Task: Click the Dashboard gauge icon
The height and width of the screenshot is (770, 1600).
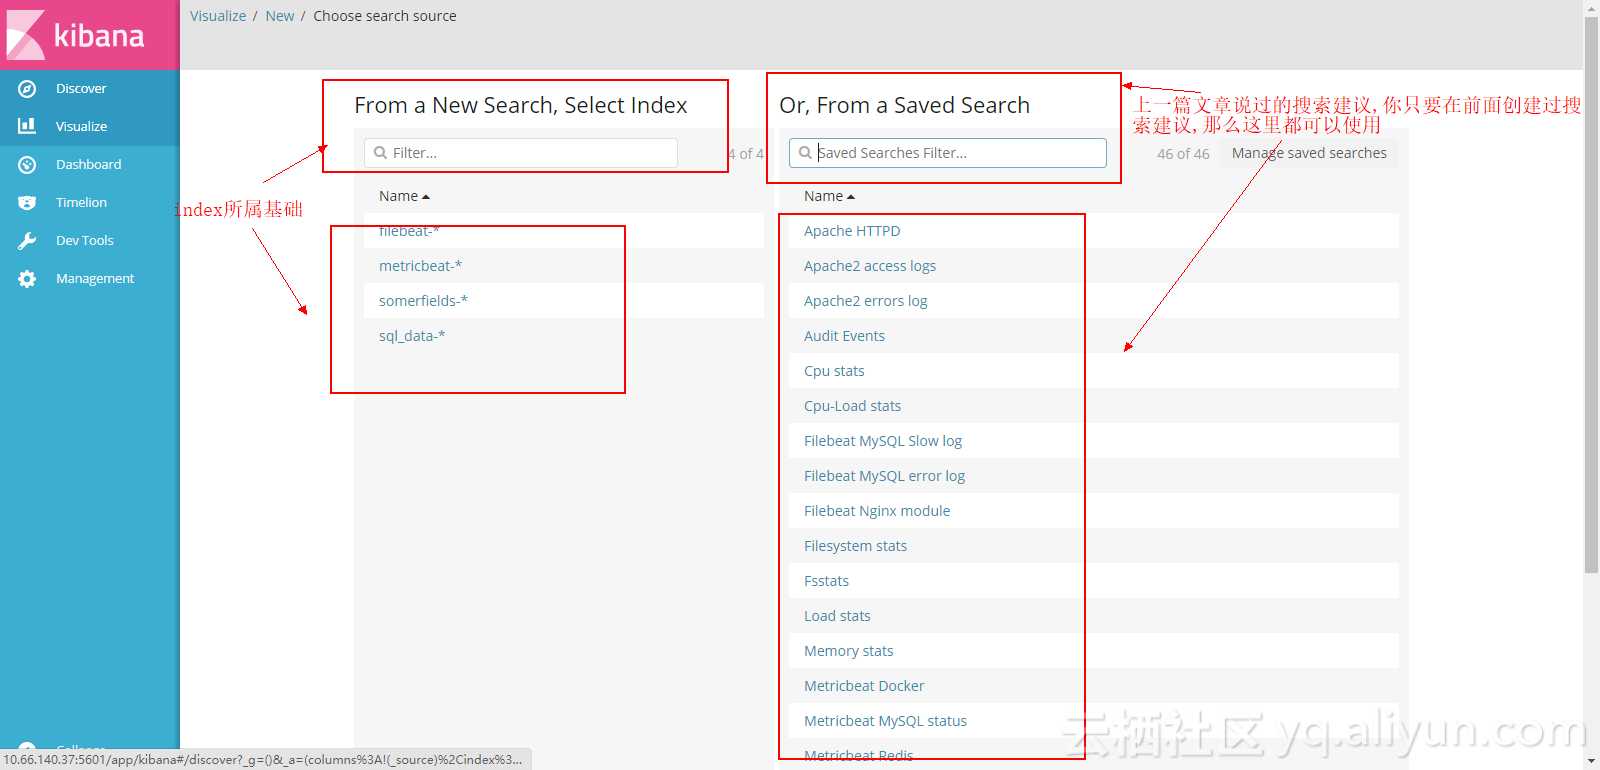Action: click(27, 164)
